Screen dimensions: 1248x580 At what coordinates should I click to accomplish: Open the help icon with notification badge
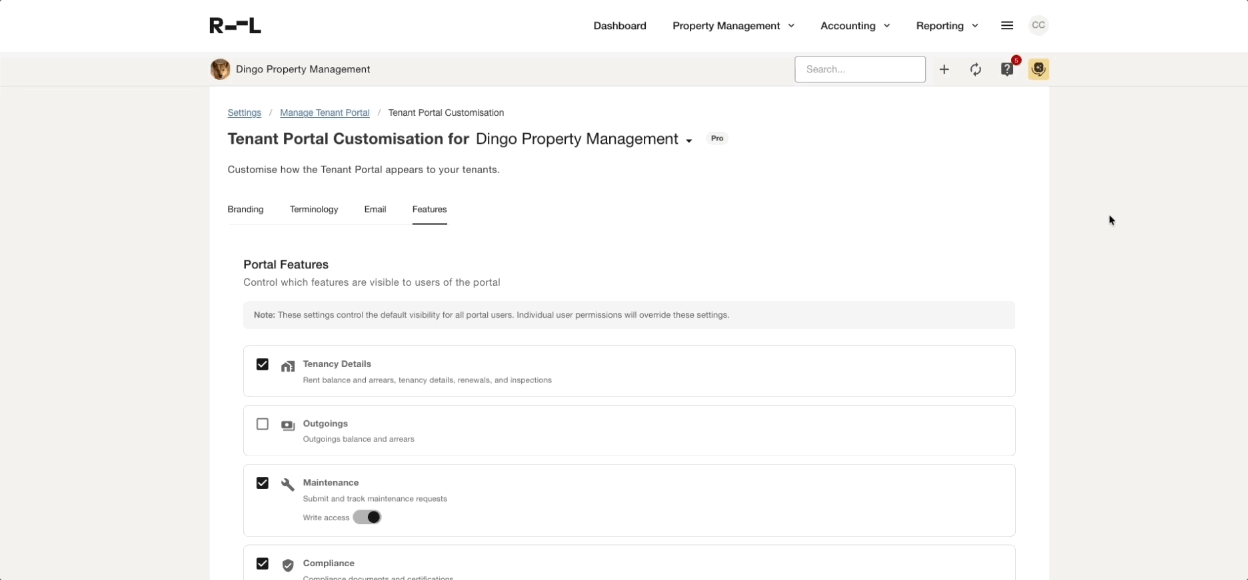[x=1007, y=69]
